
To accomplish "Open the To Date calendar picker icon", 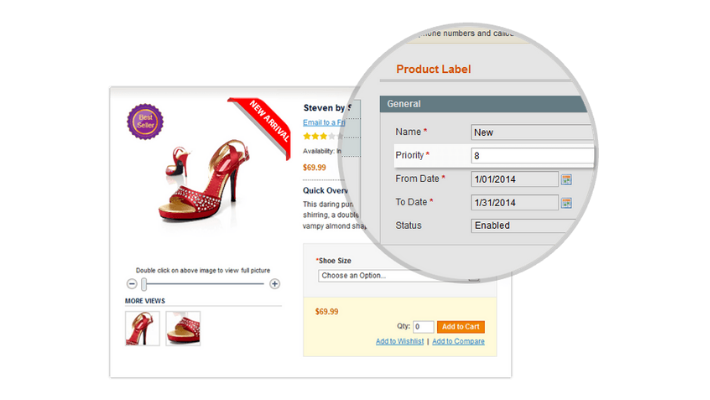I will click(x=566, y=202).
